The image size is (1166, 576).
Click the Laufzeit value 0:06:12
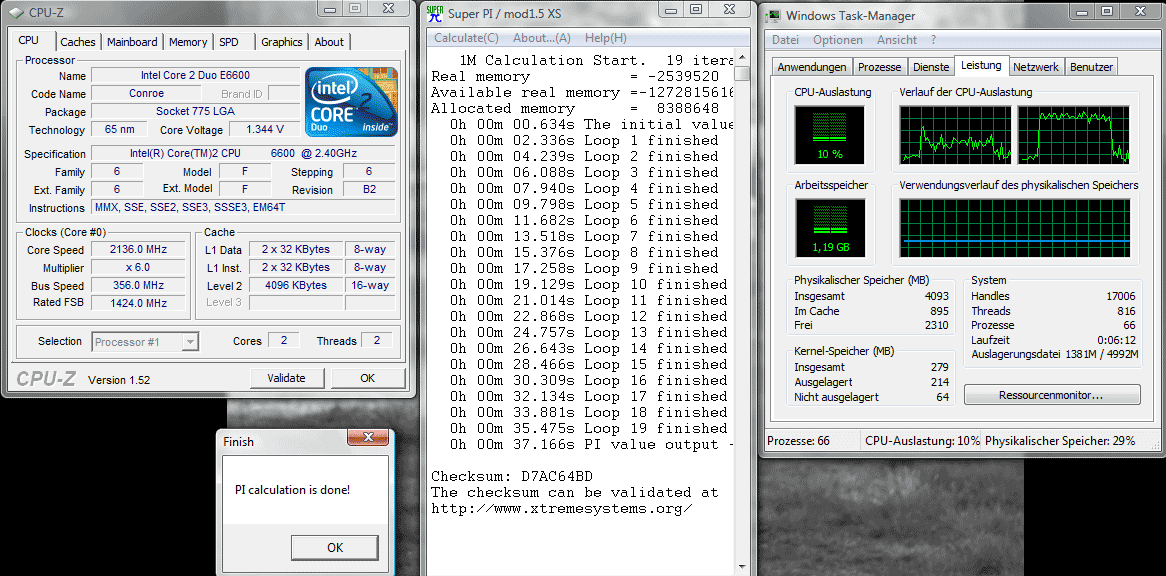click(x=1114, y=340)
